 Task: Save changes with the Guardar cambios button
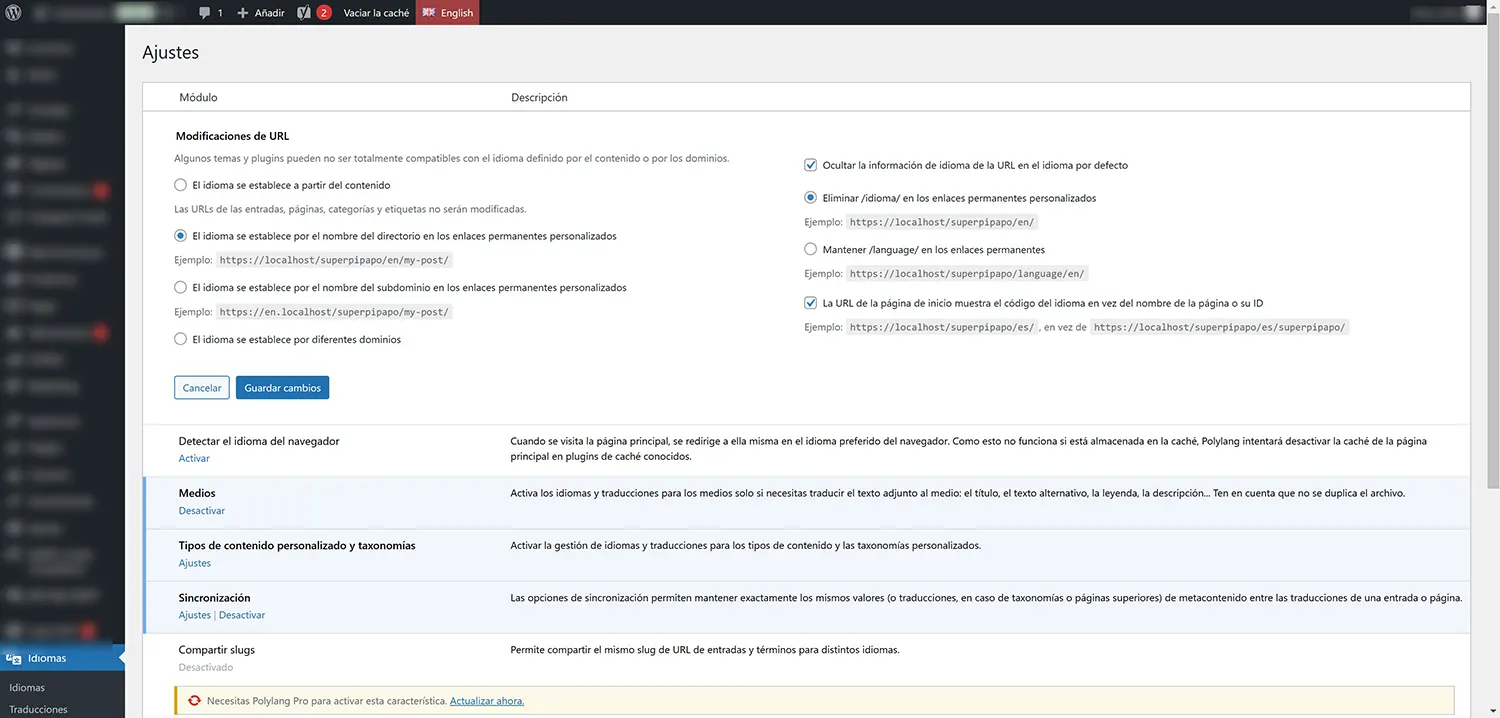pos(282,387)
